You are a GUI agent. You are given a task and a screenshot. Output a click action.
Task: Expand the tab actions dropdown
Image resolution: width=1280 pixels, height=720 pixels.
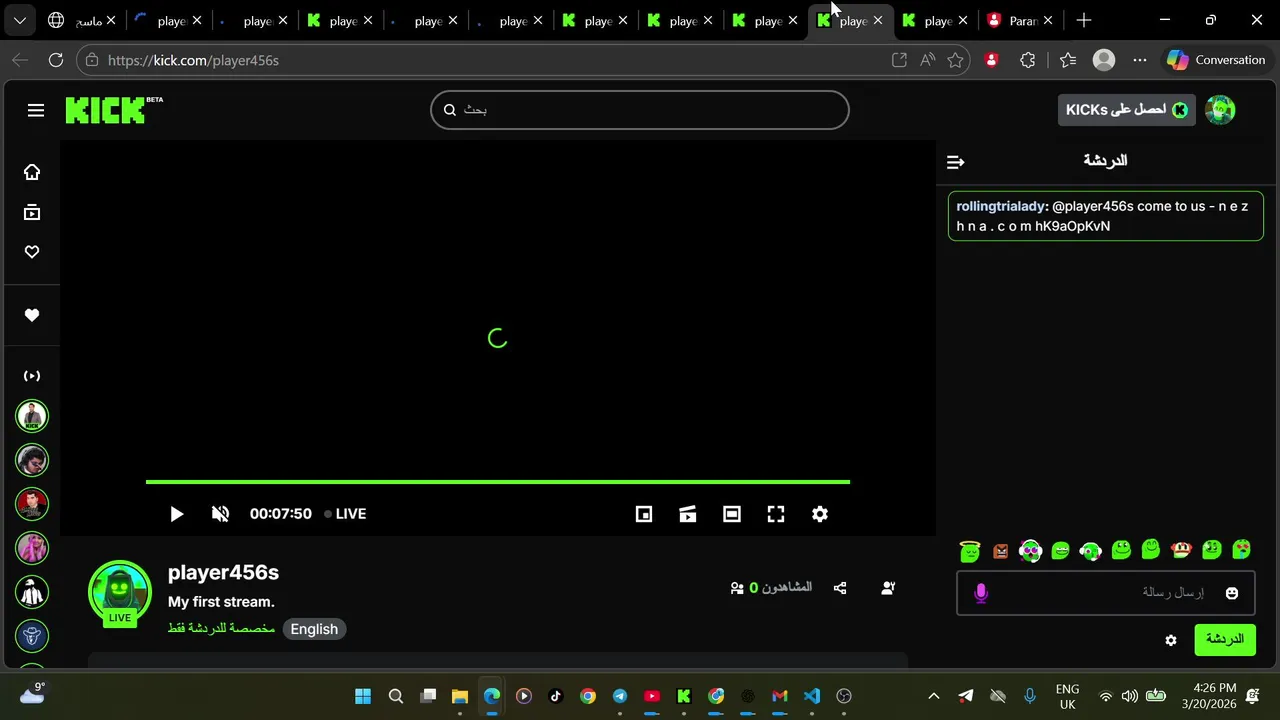(19, 20)
